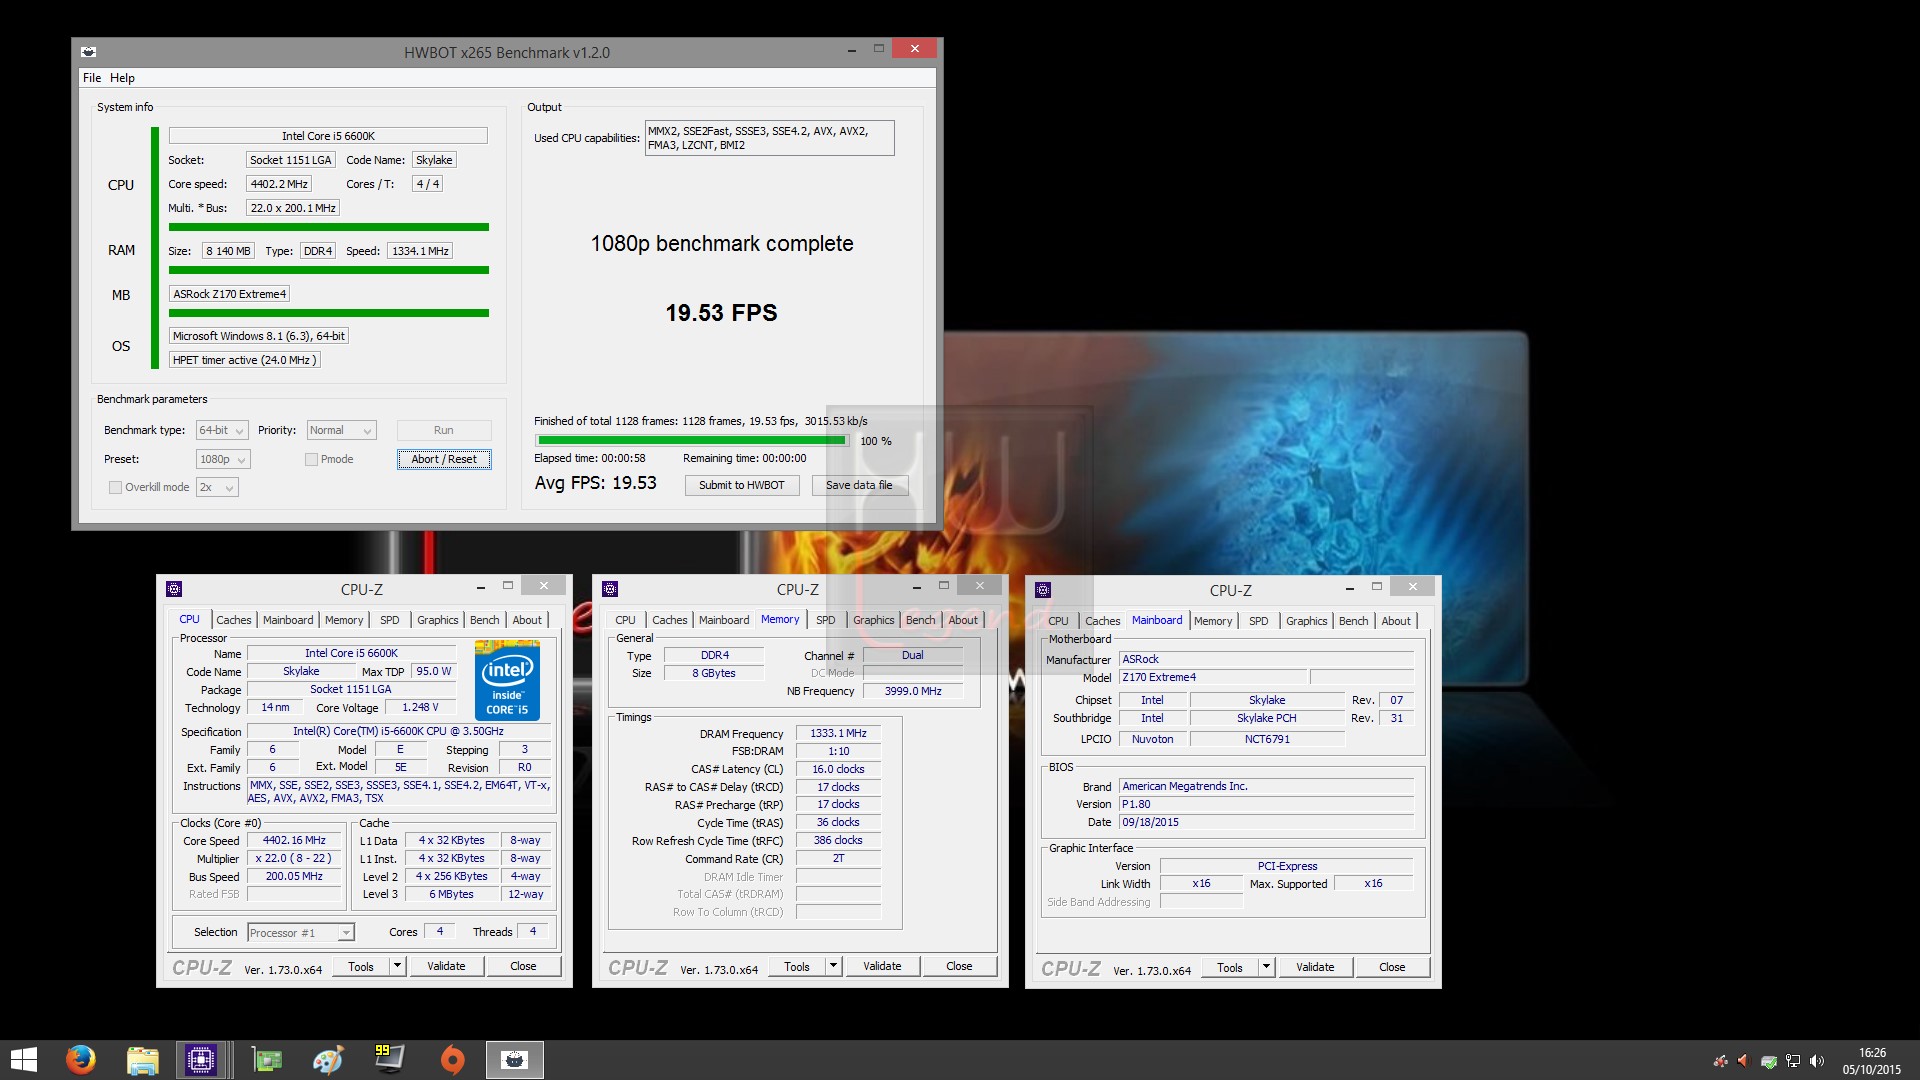
Task: Switch to the CPU tab in the CPU-Z window showing the Memory tab
Action: (x=625, y=620)
